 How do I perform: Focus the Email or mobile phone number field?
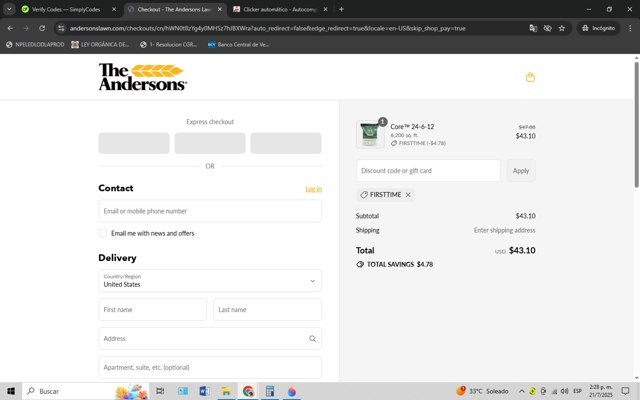(x=210, y=211)
